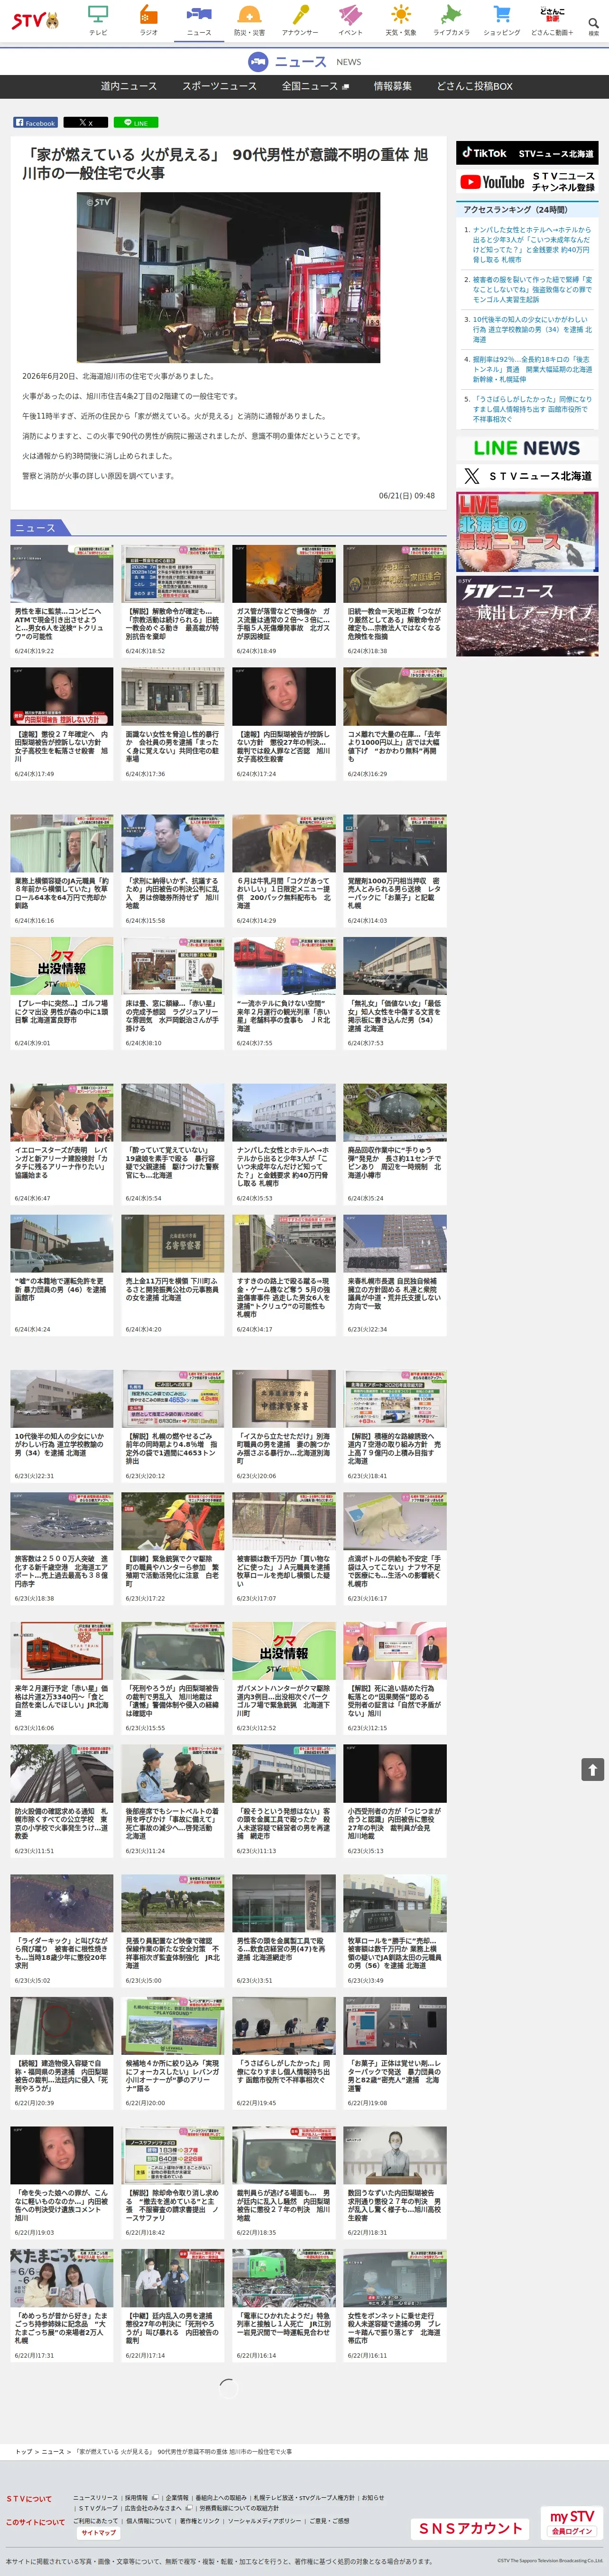
Task: Open the ご利用にあたって footer link
Action: click(x=95, y=2521)
